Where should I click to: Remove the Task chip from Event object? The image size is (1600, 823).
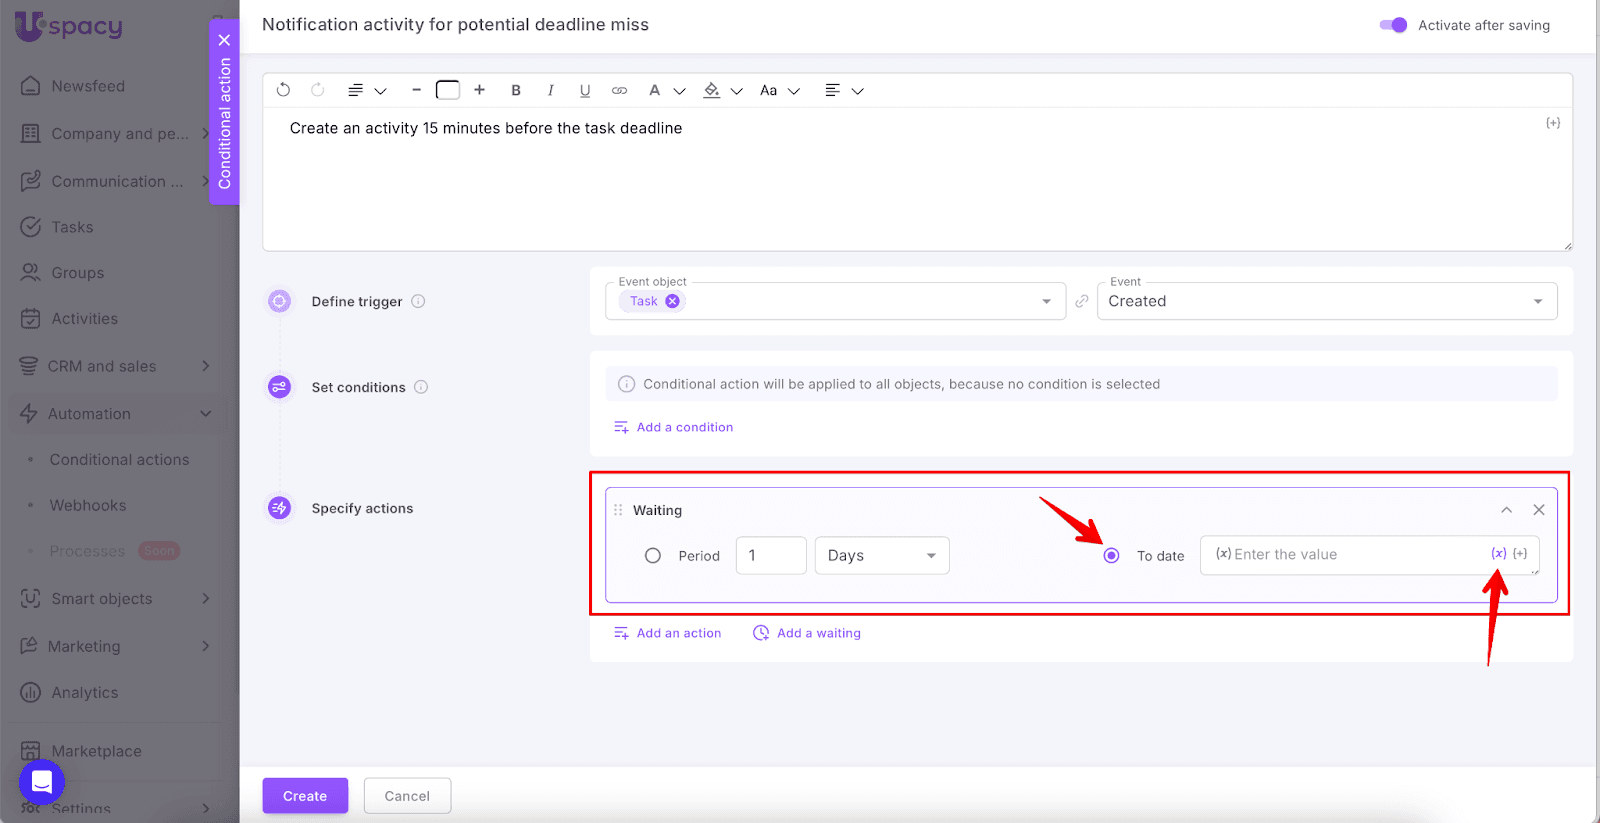[x=673, y=301]
